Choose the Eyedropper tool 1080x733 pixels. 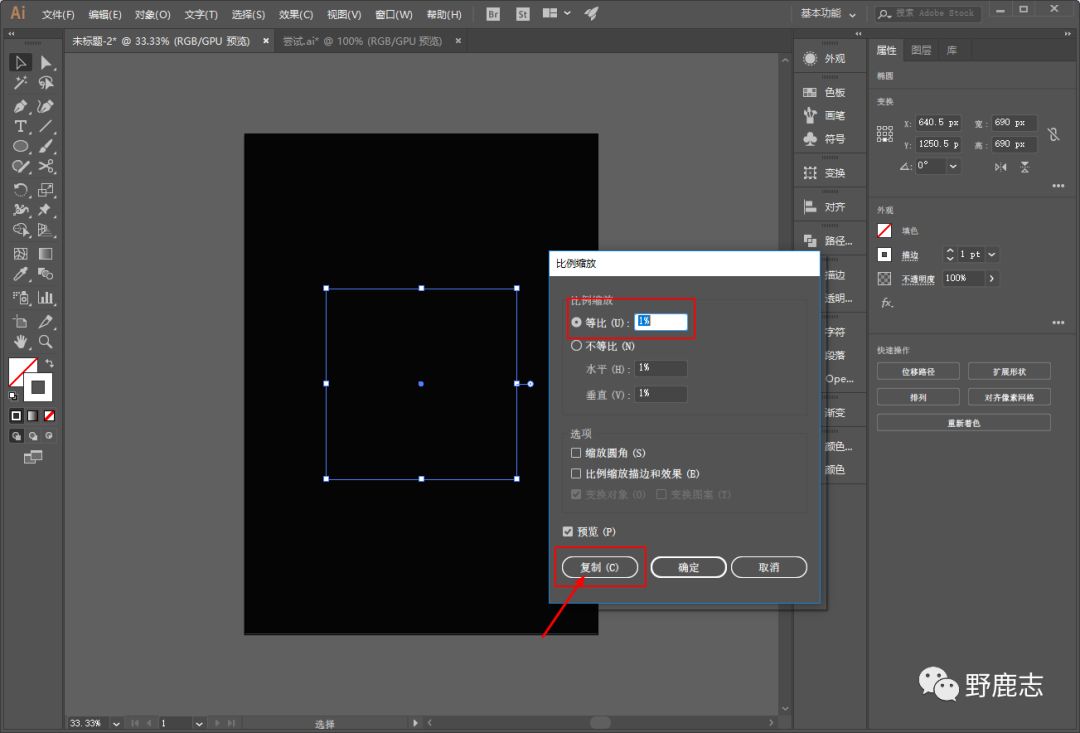point(20,274)
